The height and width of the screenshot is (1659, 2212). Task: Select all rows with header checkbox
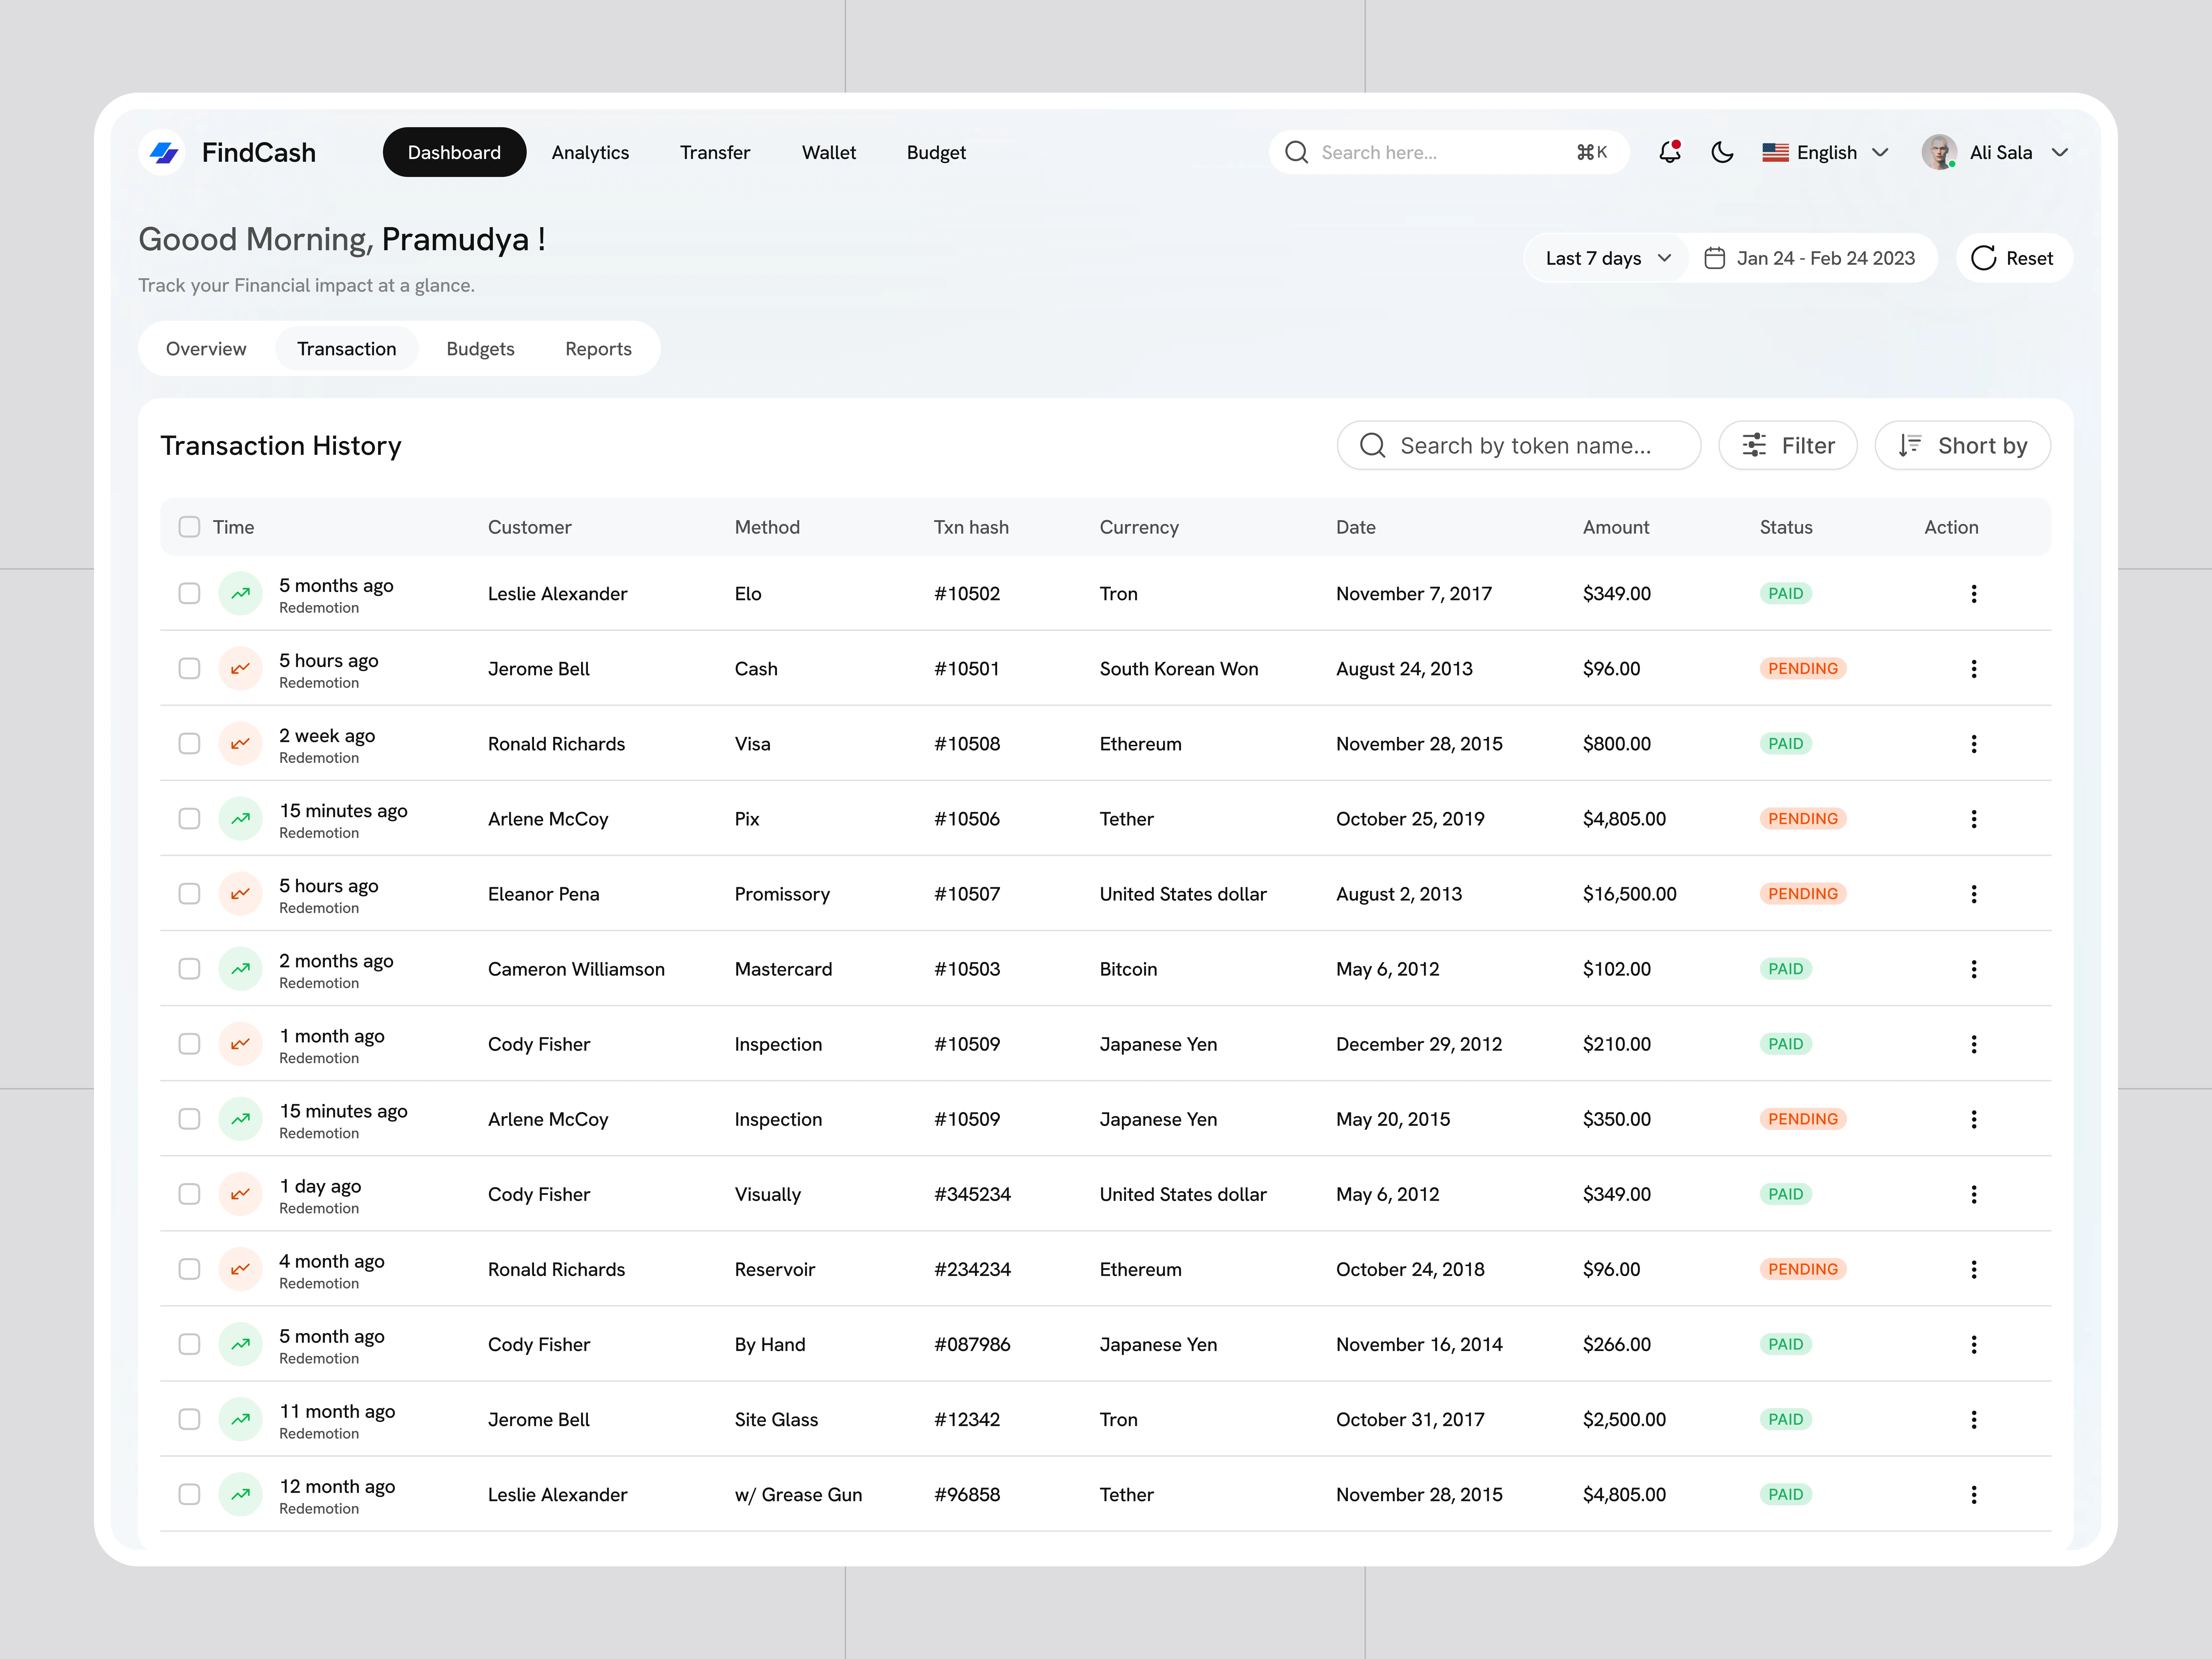point(189,527)
